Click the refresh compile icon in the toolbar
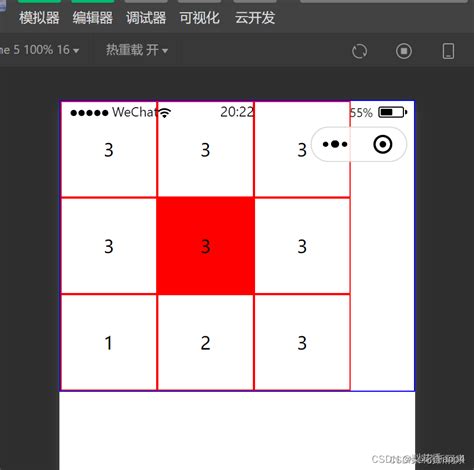 click(360, 51)
